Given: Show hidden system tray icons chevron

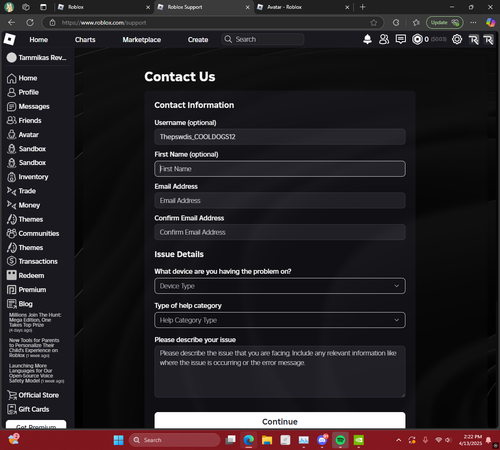Looking at the screenshot, I should (398, 440).
